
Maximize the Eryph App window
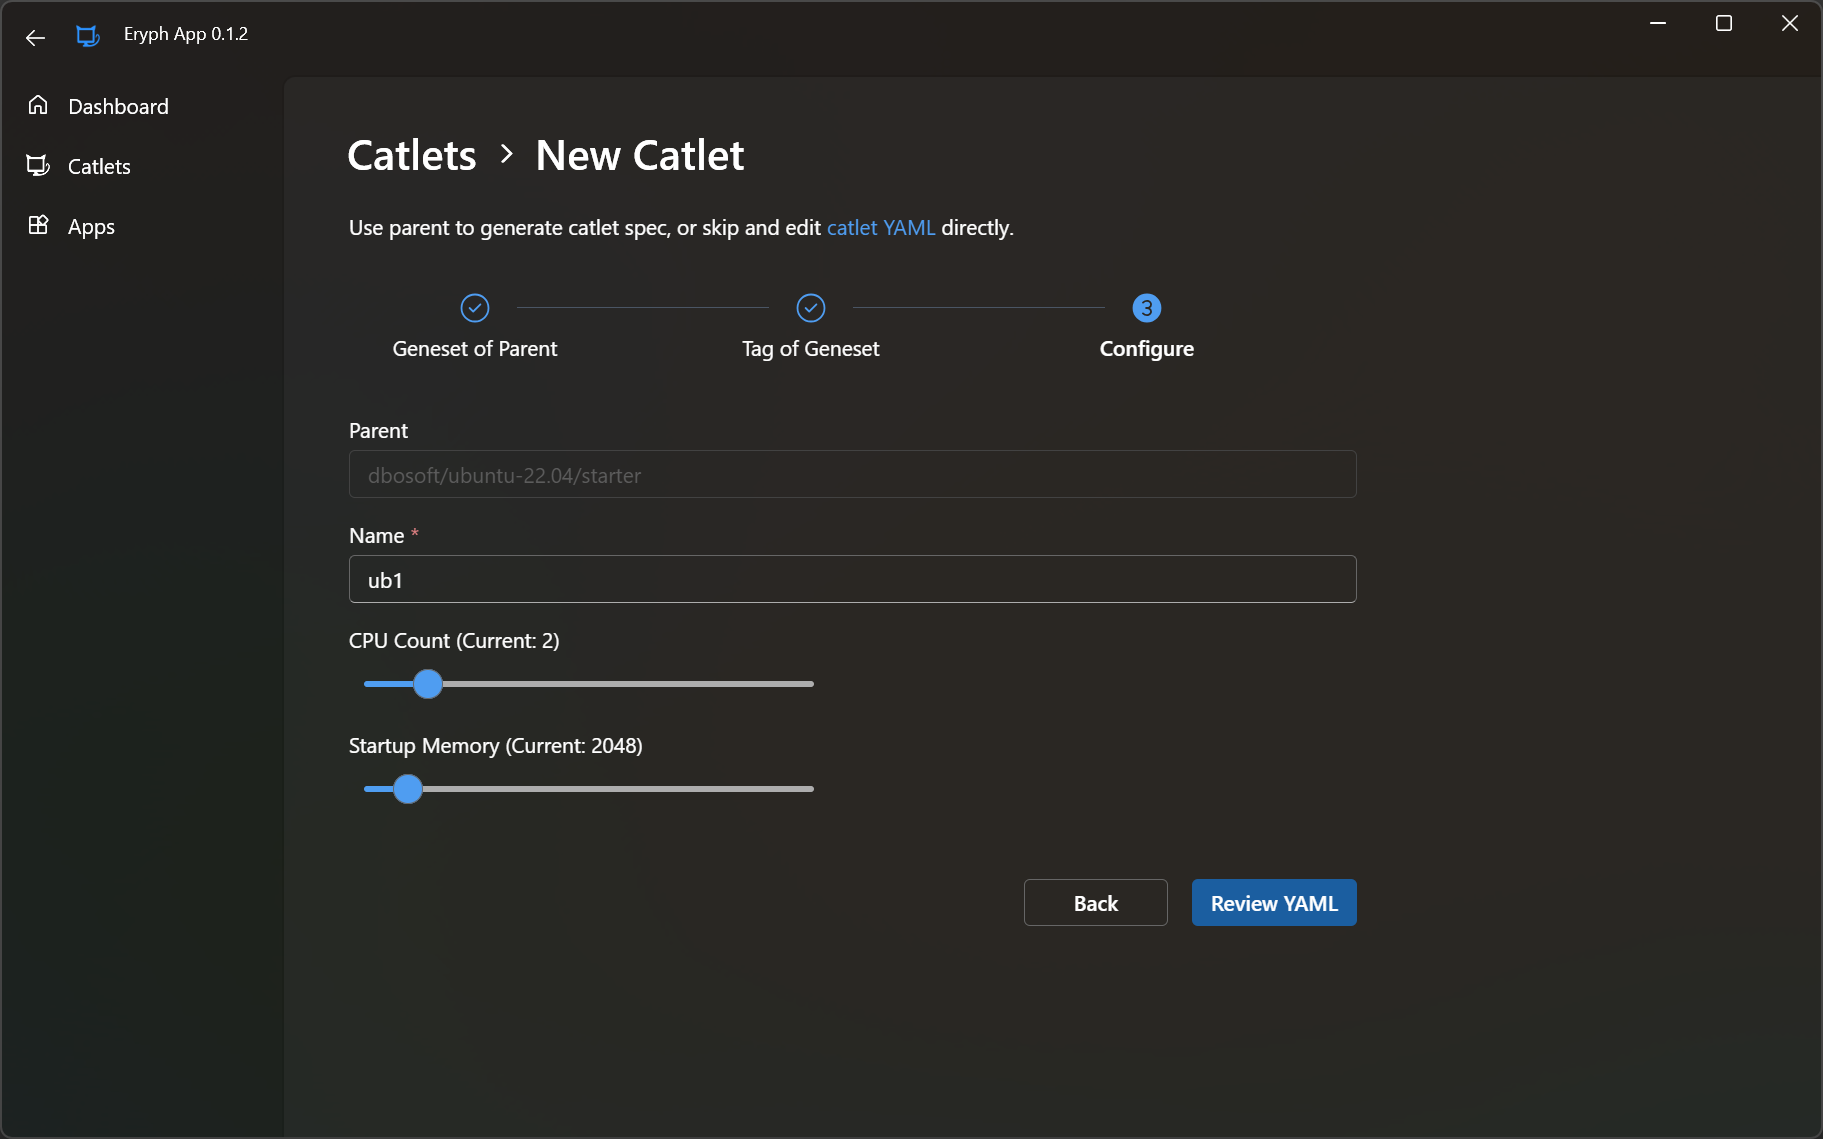pyautogui.click(x=1724, y=23)
